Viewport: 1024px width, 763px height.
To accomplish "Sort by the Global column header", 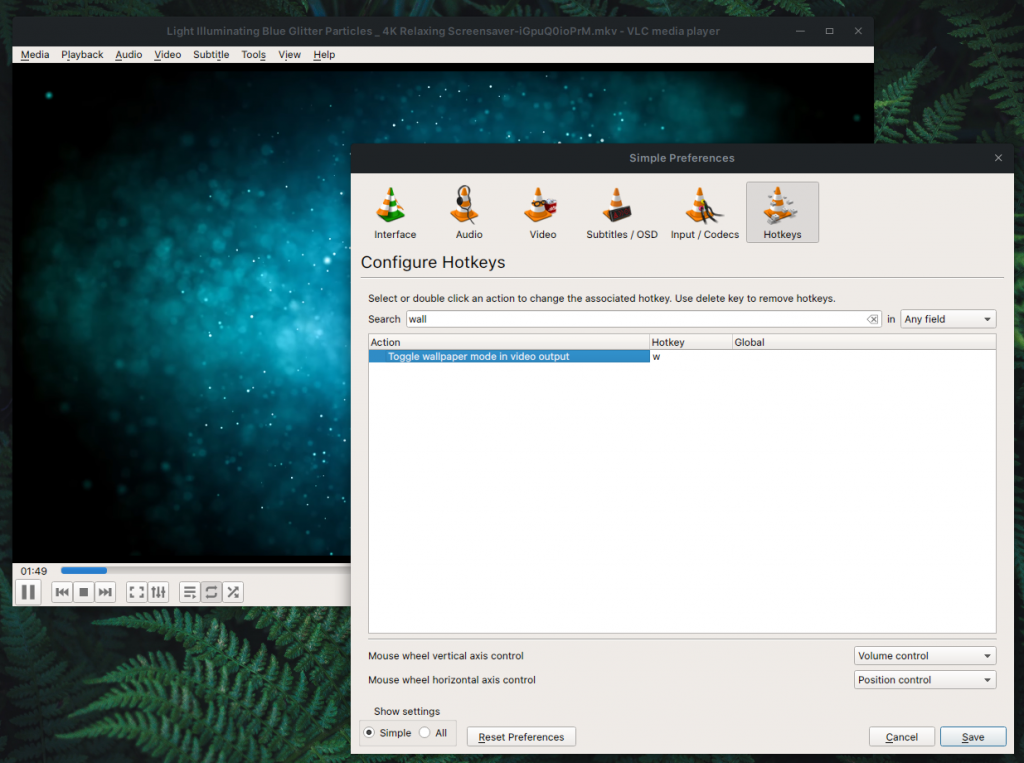I will [x=863, y=342].
